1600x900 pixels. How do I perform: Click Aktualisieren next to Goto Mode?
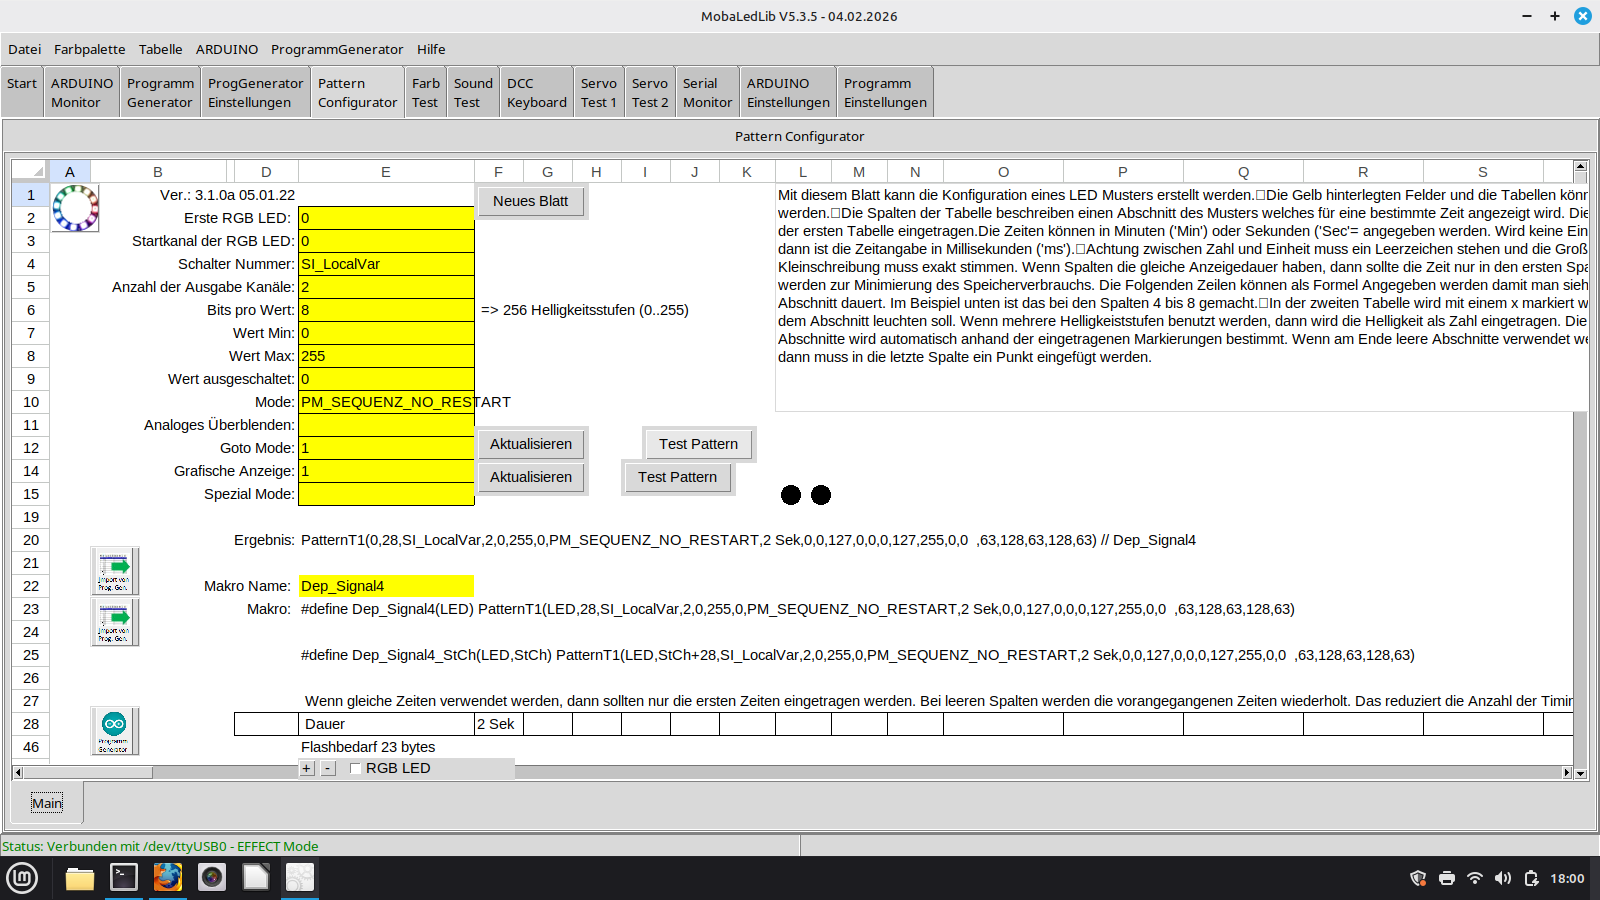531,444
